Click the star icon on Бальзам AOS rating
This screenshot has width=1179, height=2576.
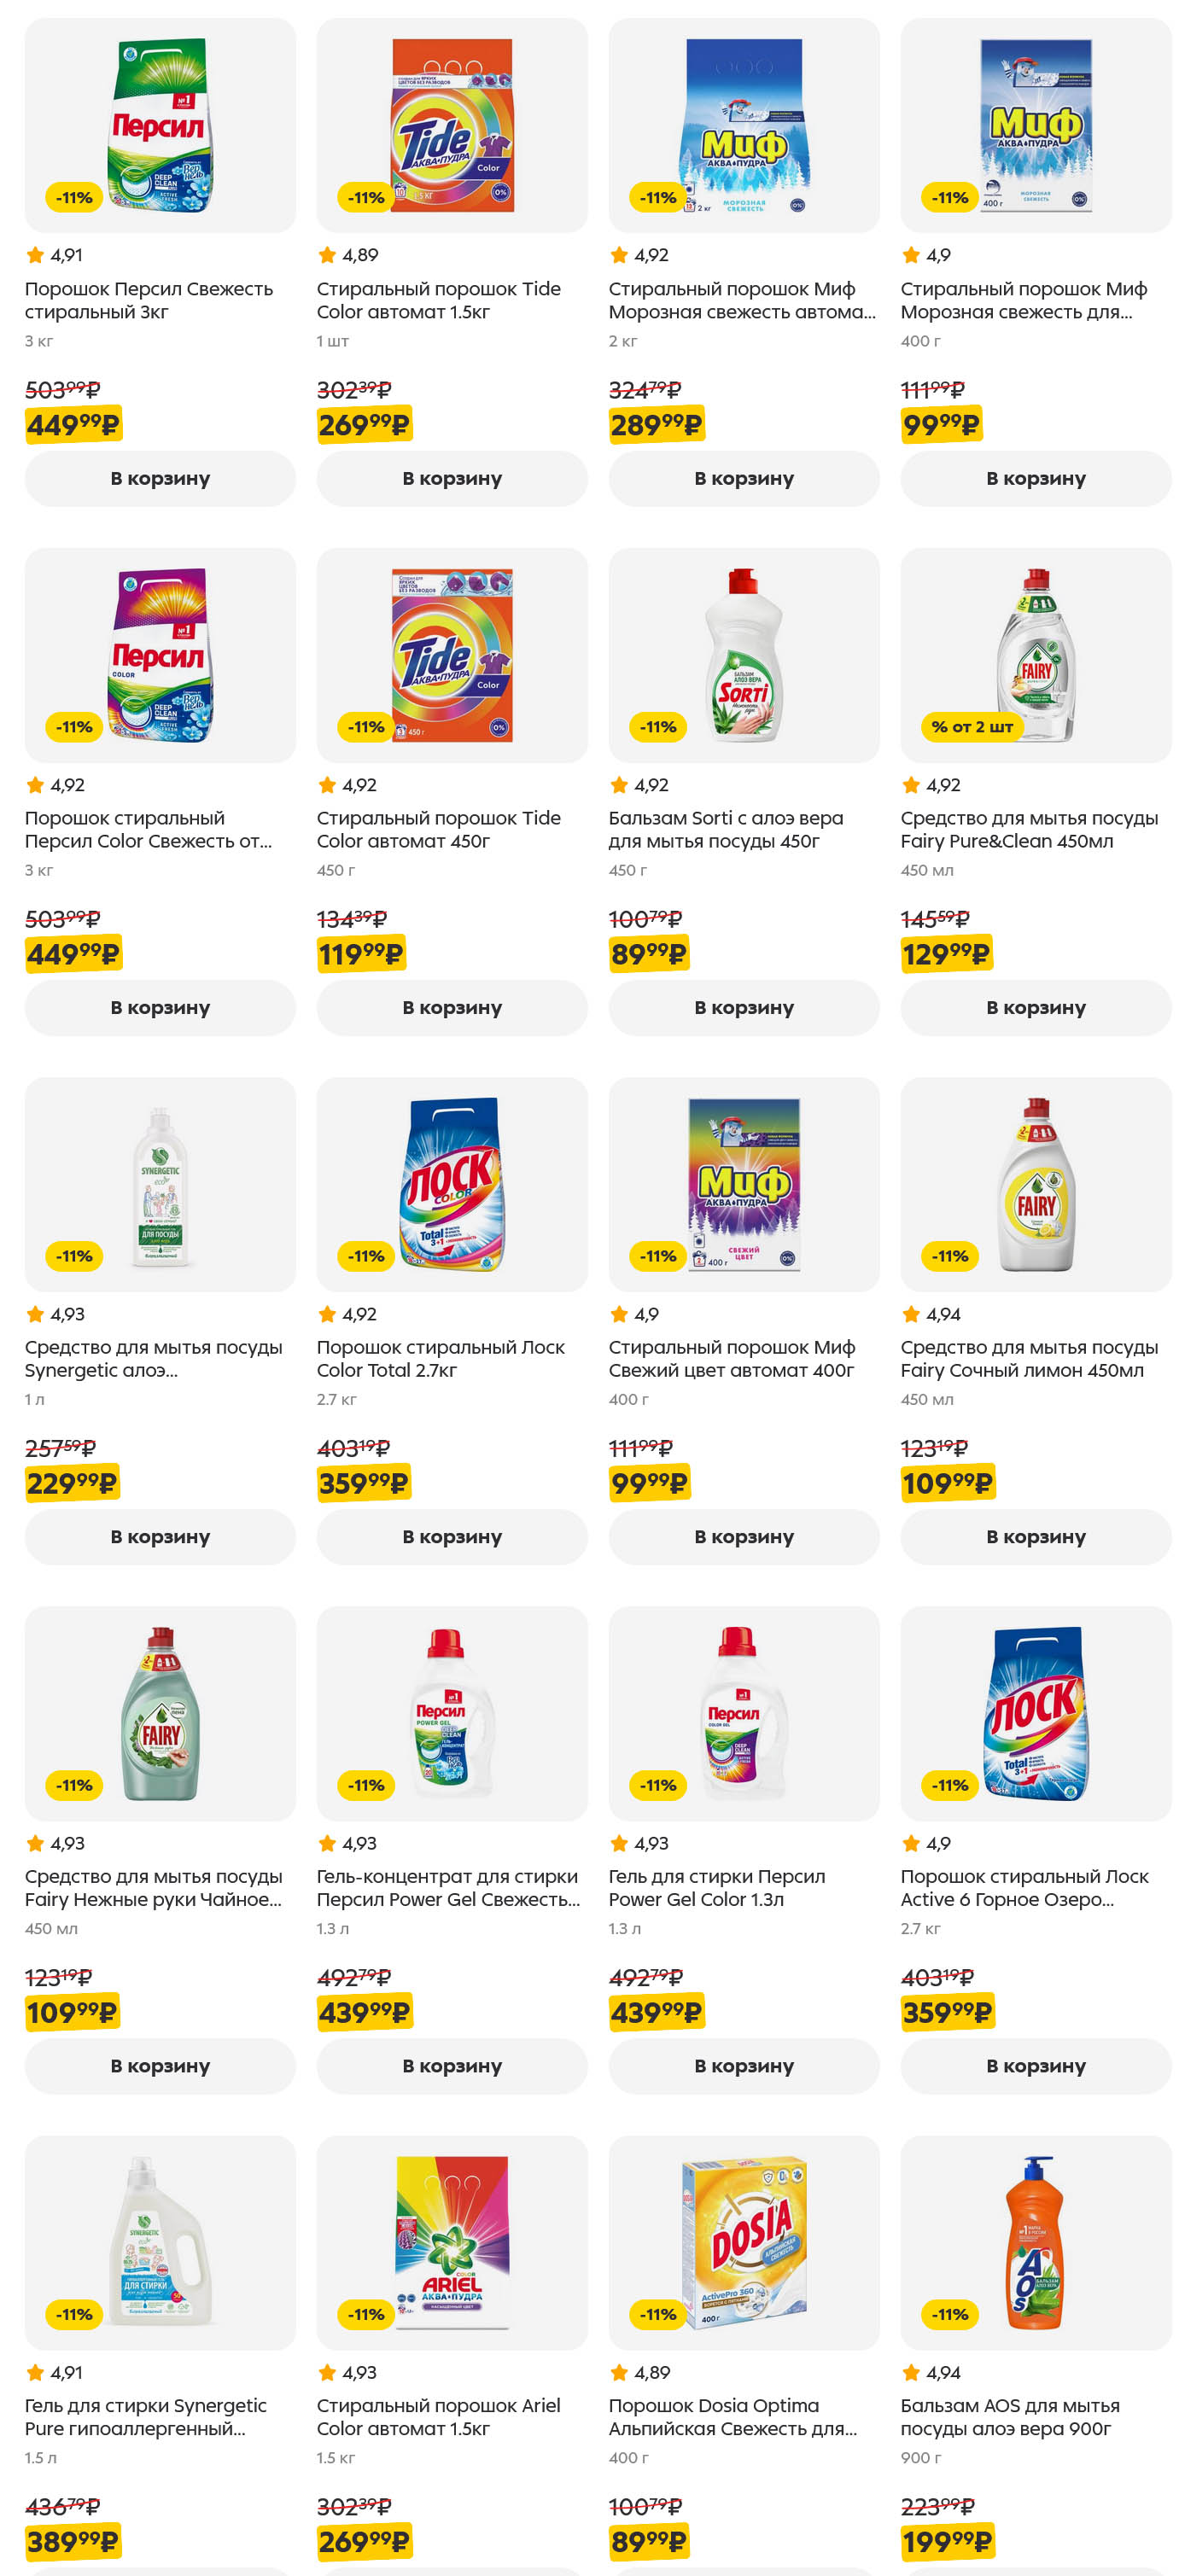(911, 2373)
